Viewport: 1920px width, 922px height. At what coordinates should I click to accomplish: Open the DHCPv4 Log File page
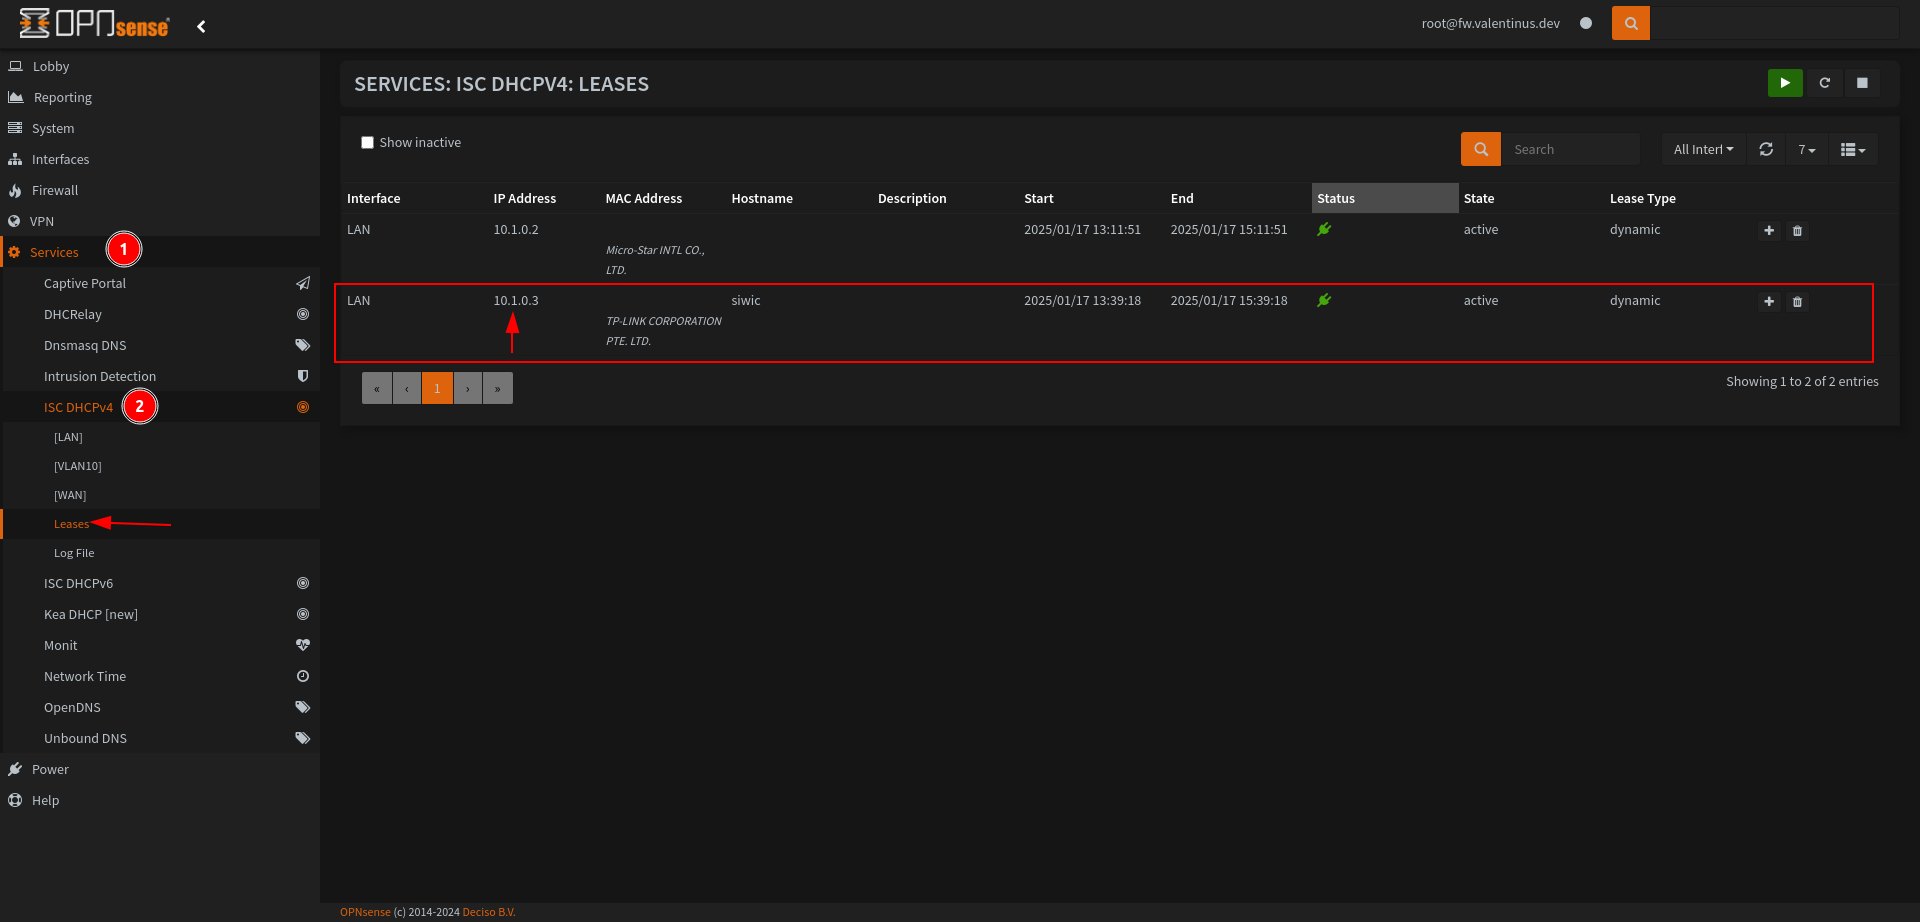click(74, 553)
